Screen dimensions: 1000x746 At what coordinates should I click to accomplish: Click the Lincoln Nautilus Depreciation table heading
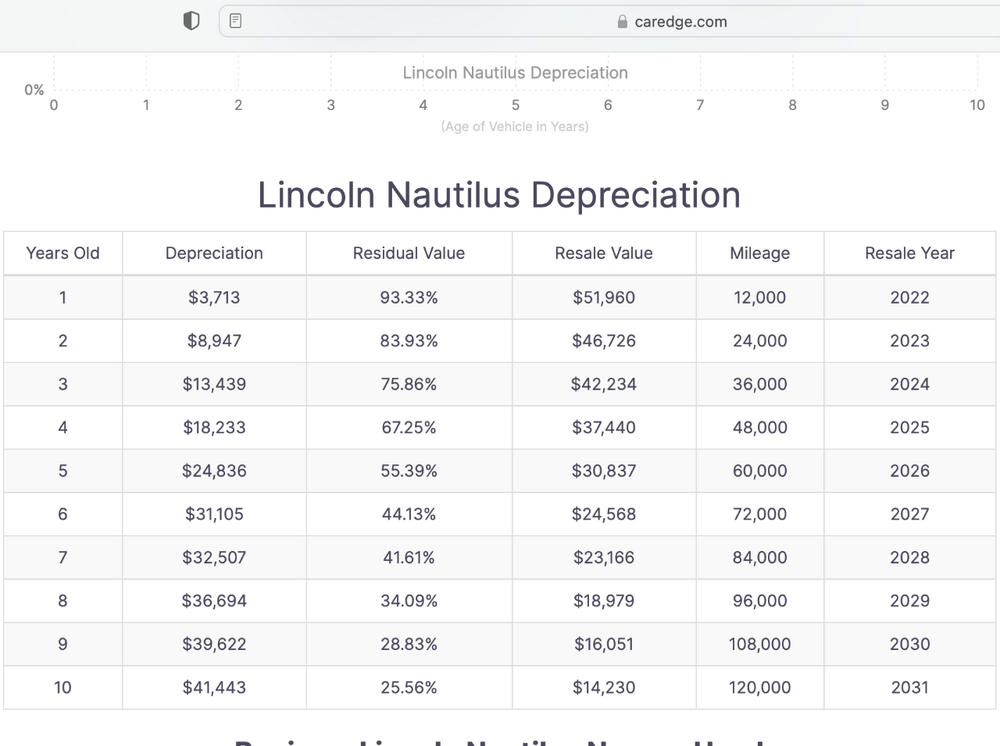(499, 194)
